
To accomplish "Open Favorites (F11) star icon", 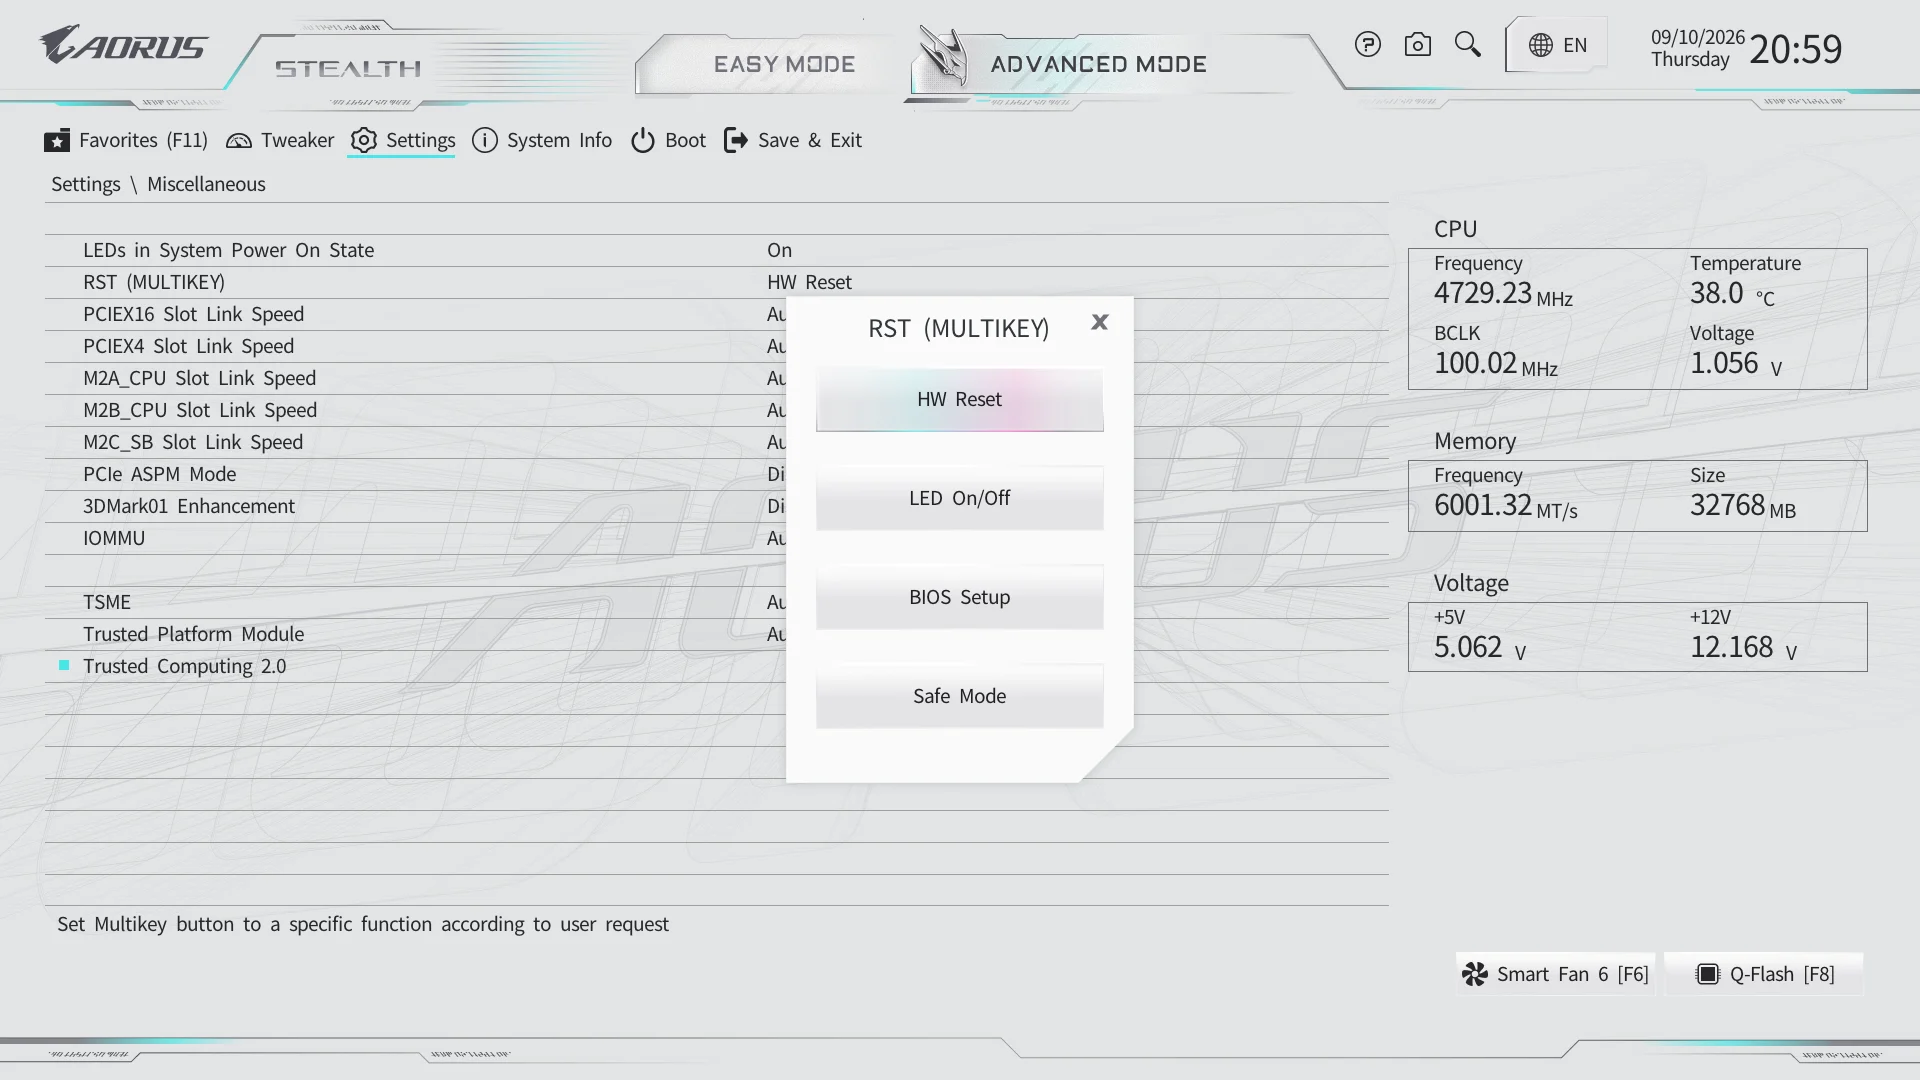I will point(57,140).
